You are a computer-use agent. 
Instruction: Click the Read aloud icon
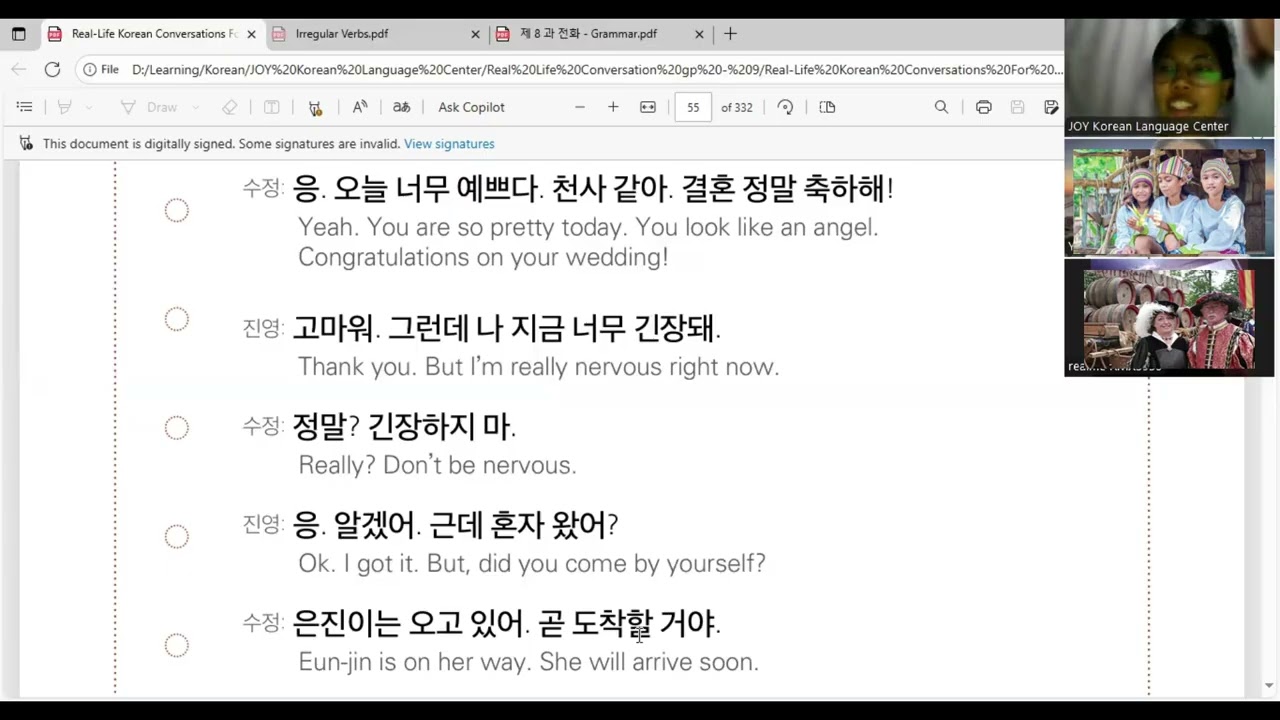tap(359, 107)
